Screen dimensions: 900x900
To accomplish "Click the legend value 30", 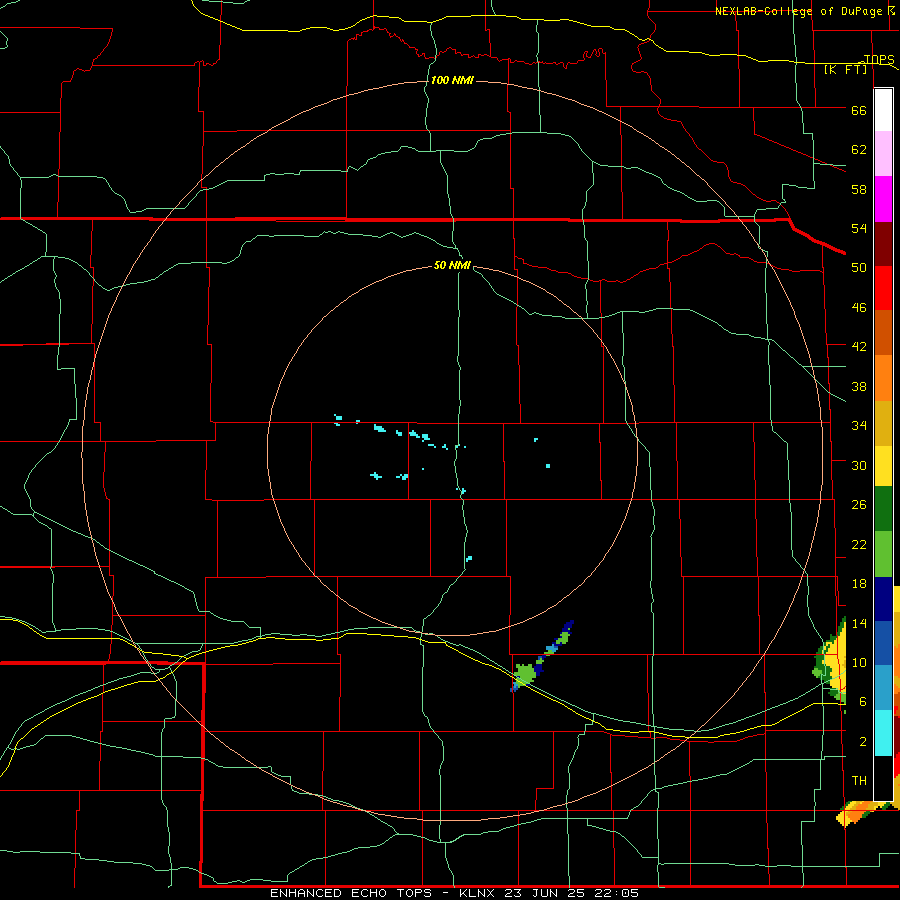I will tap(859, 465).
